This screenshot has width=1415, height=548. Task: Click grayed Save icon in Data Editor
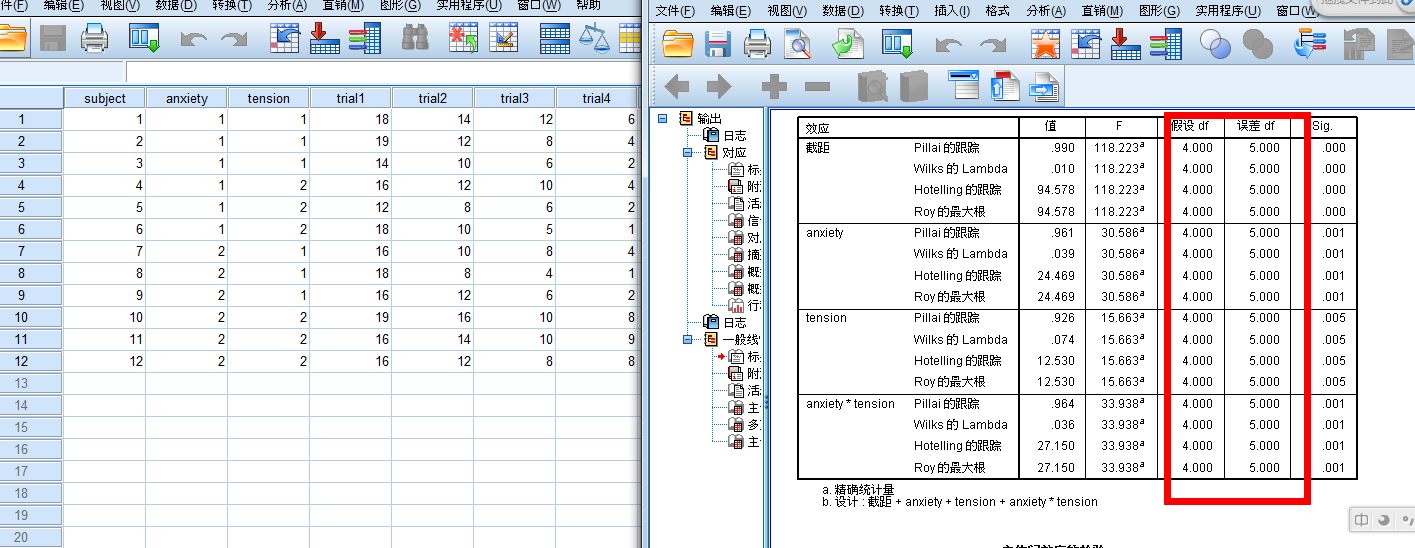click(52, 40)
